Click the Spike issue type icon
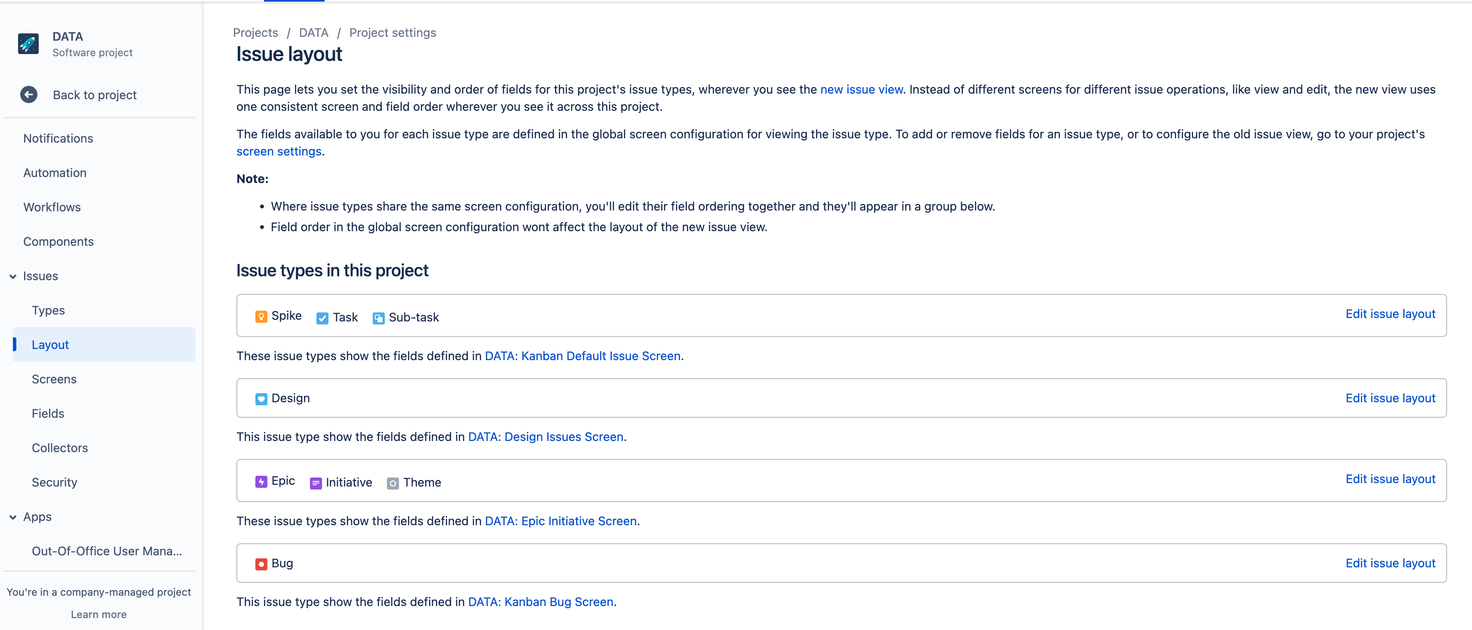 click(x=259, y=316)
